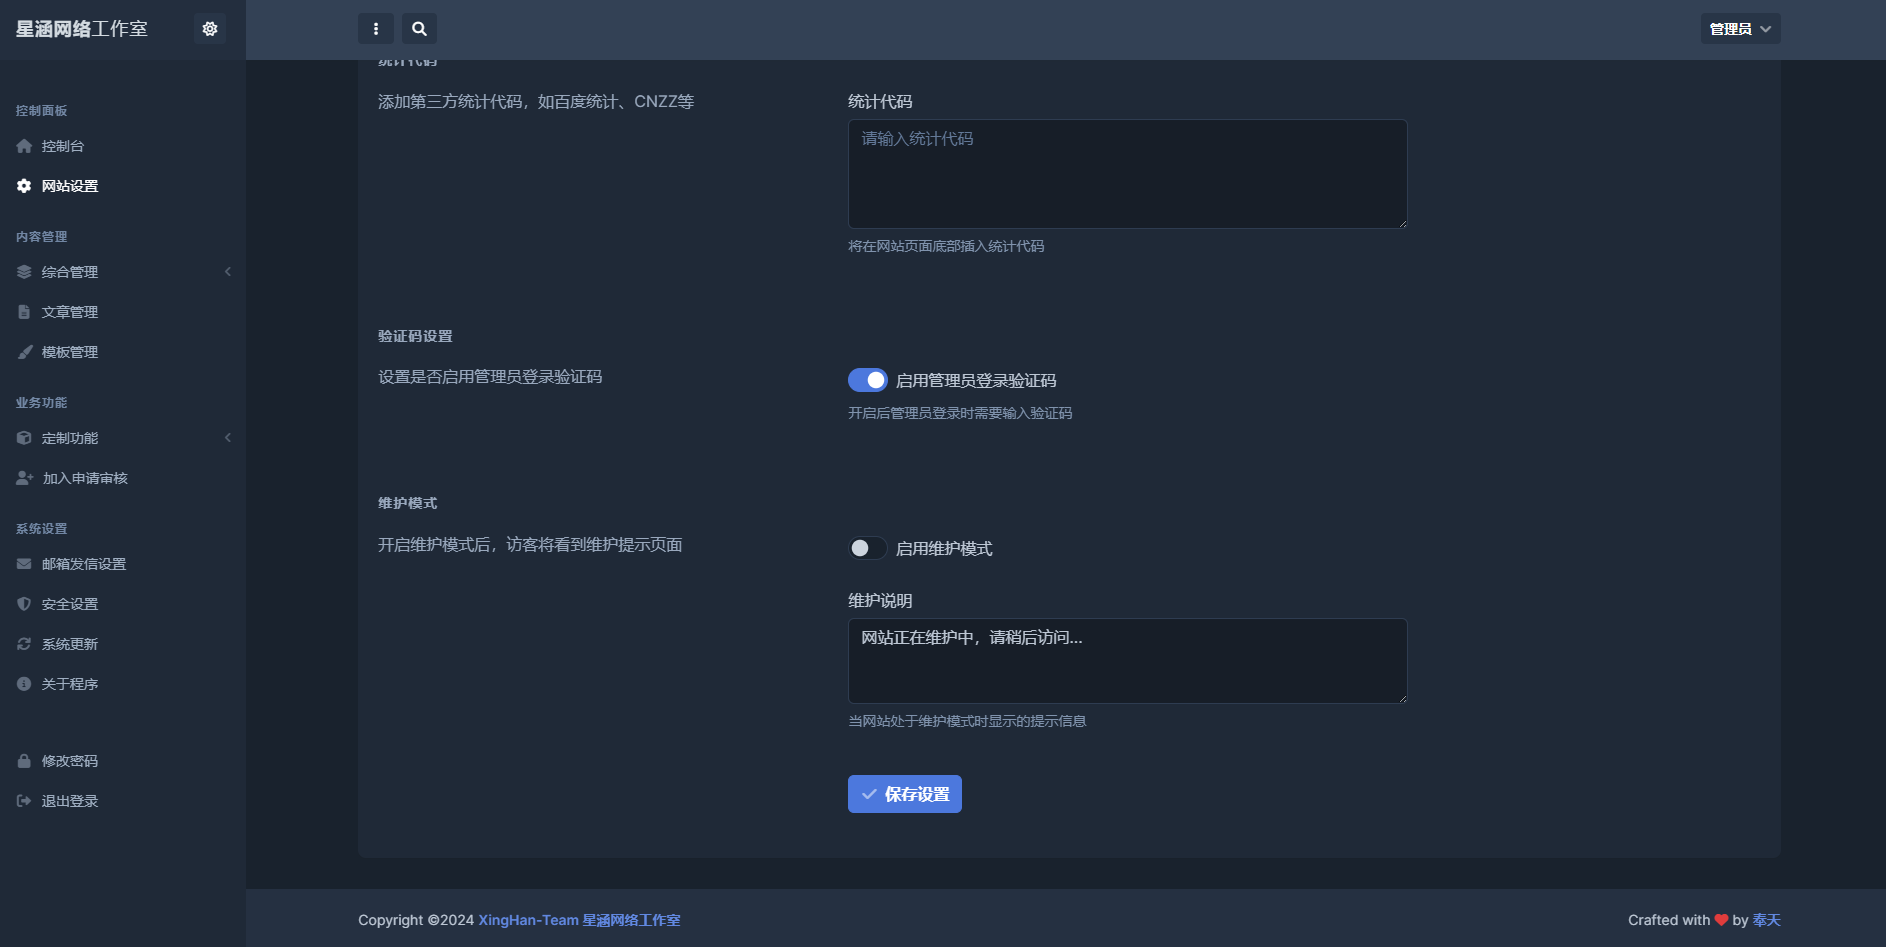Image resolution: width=1886 pixels, height=947 pixels.
Task: Open the XingHan-Team 星涵网络工作室 footer link
Action: pos(579,920)
